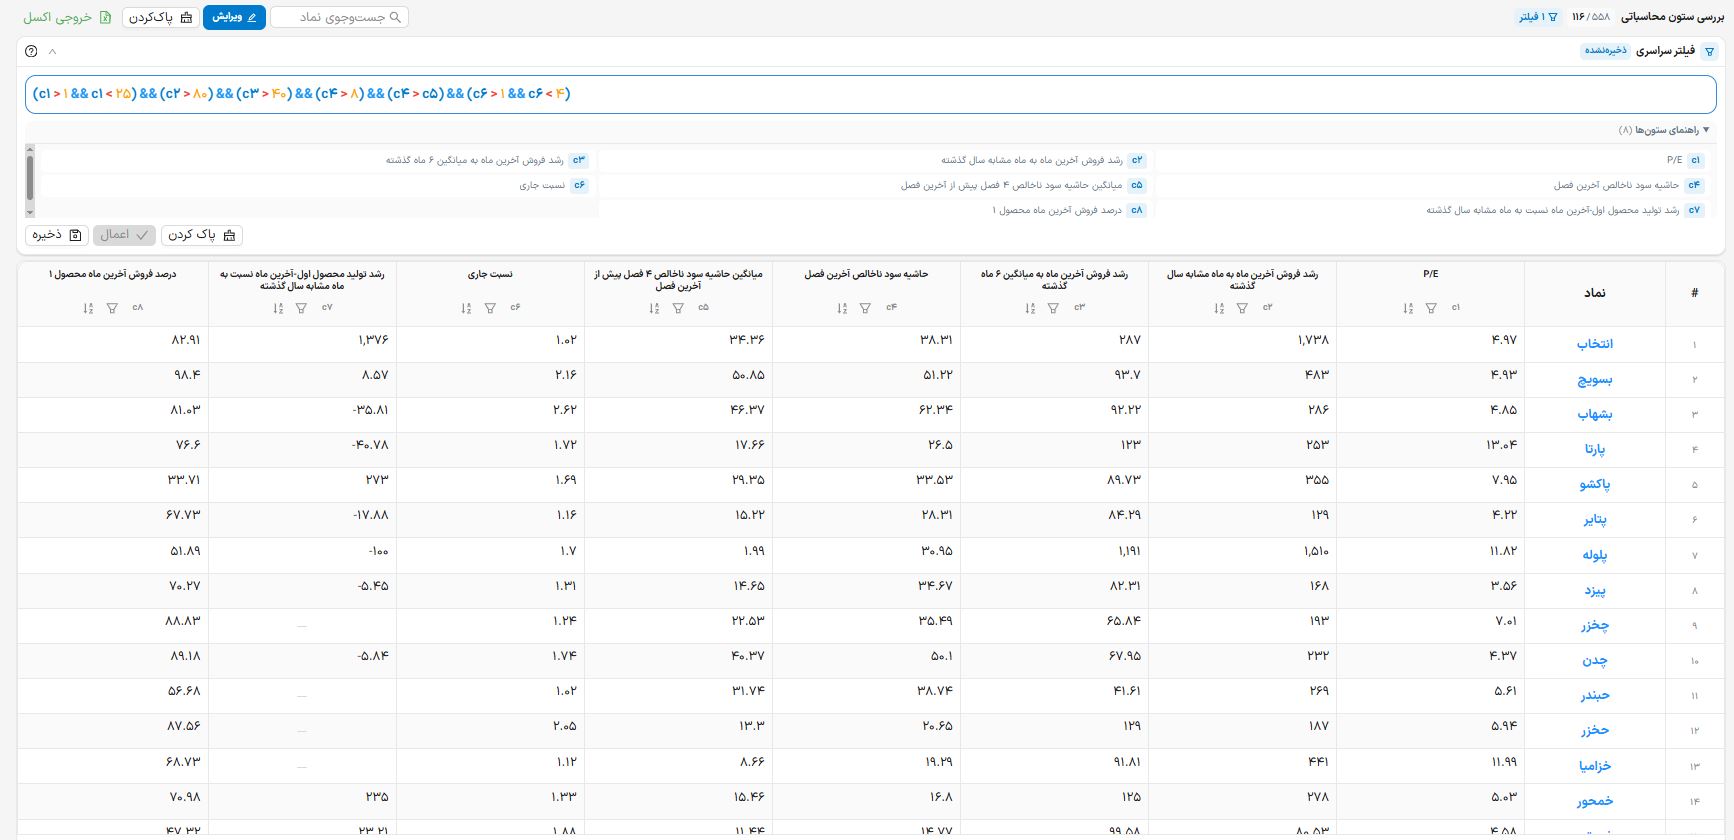Open filter for column c2 header
The height and width of the screenshot is (840, 1734).
click(1242, 308)
